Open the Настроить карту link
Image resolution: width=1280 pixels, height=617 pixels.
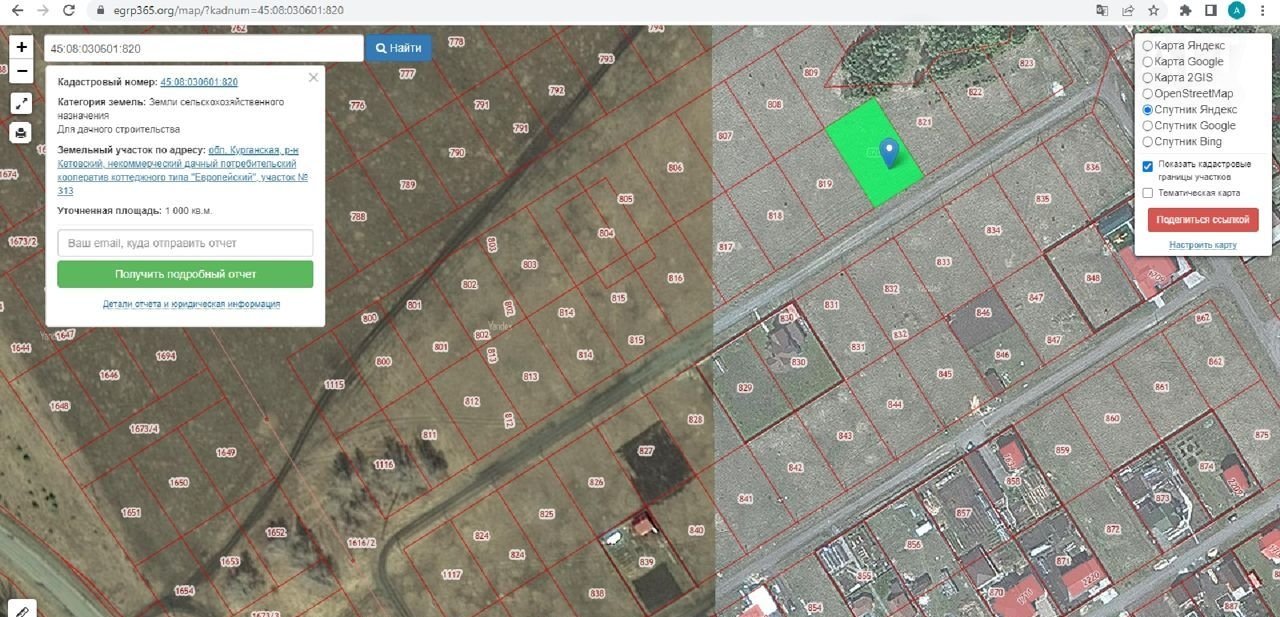click(1203, 245)
